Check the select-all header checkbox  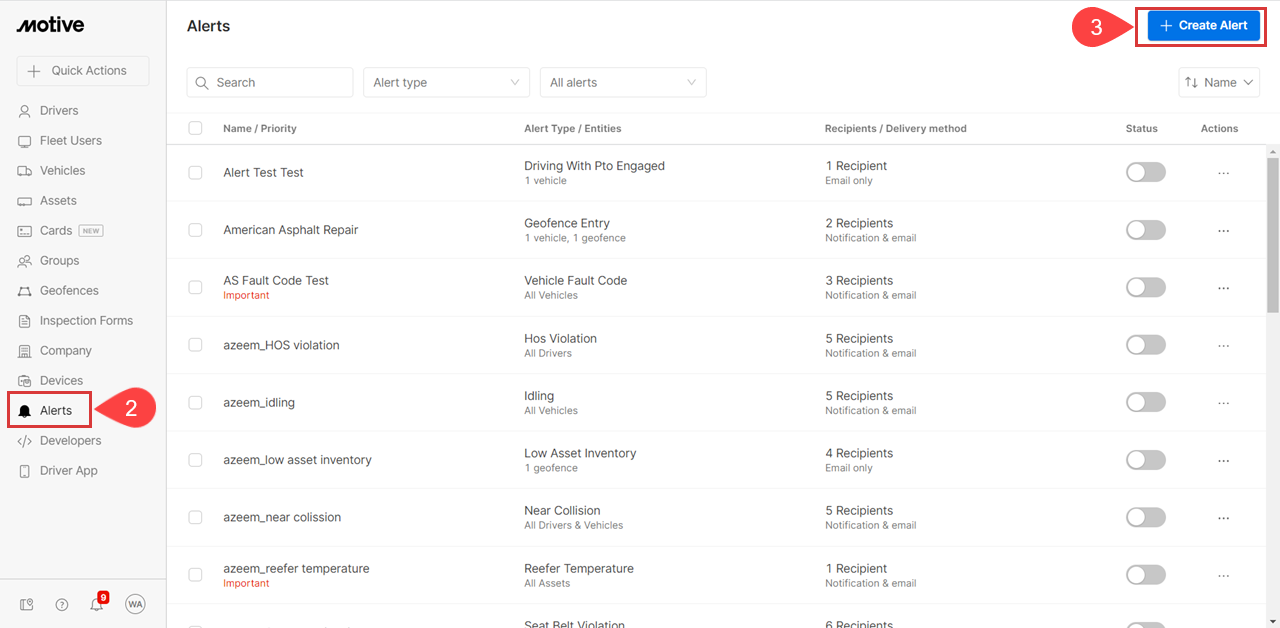195,128
